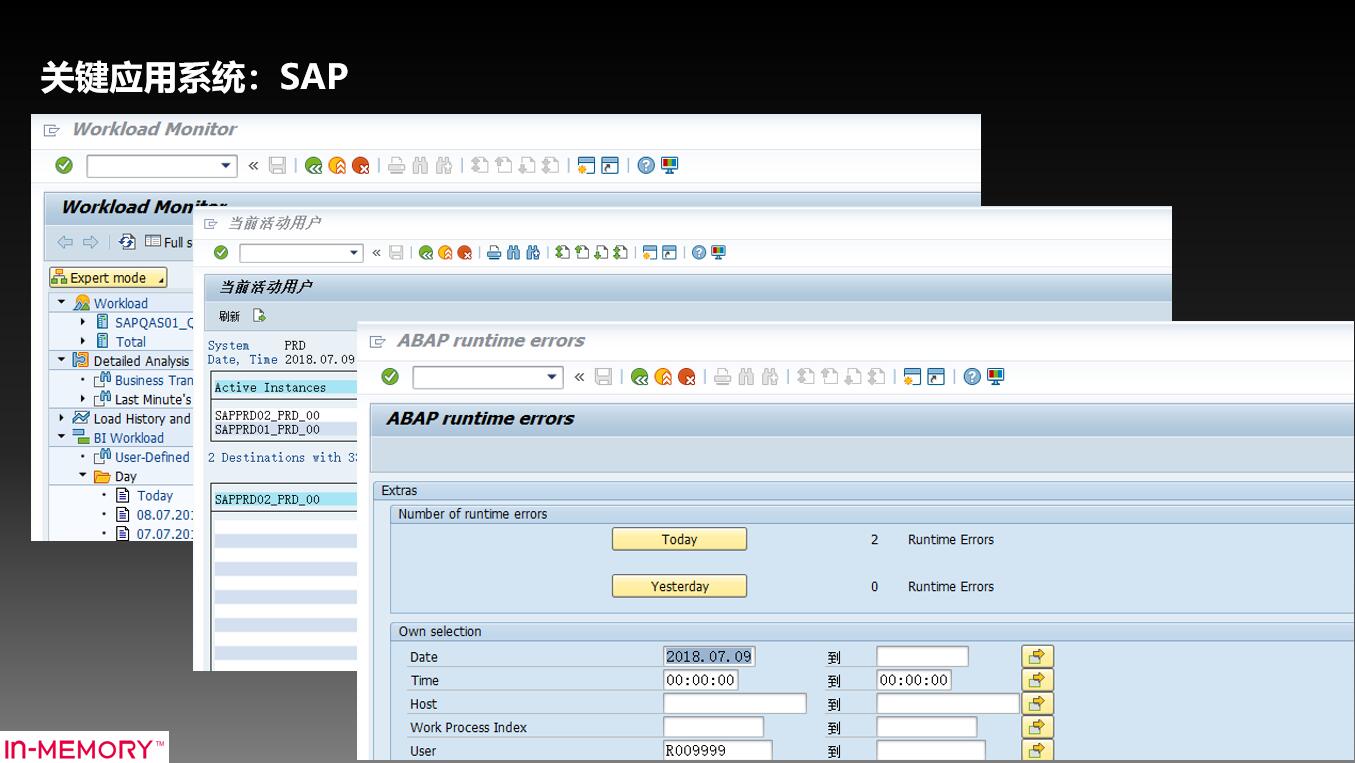Open Help via the blue question mark icon
This screenshot has height=763, width=1355.
point(970,377)
